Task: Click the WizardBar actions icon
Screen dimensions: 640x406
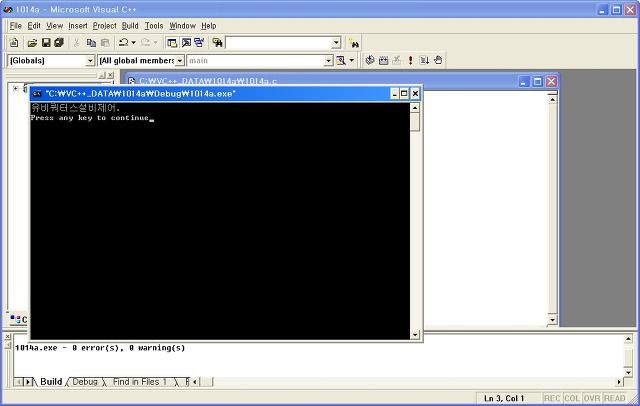Action: pyautogui.click(x=341, y=61)
